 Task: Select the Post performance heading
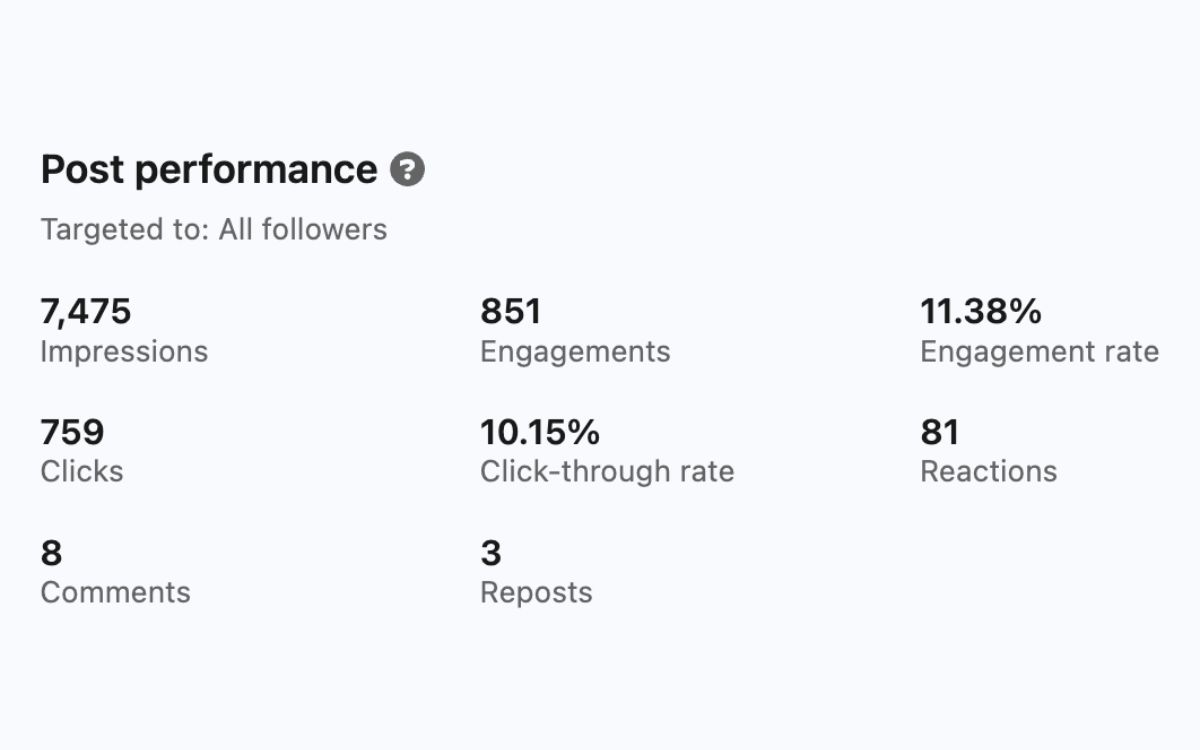click(205, 169)
